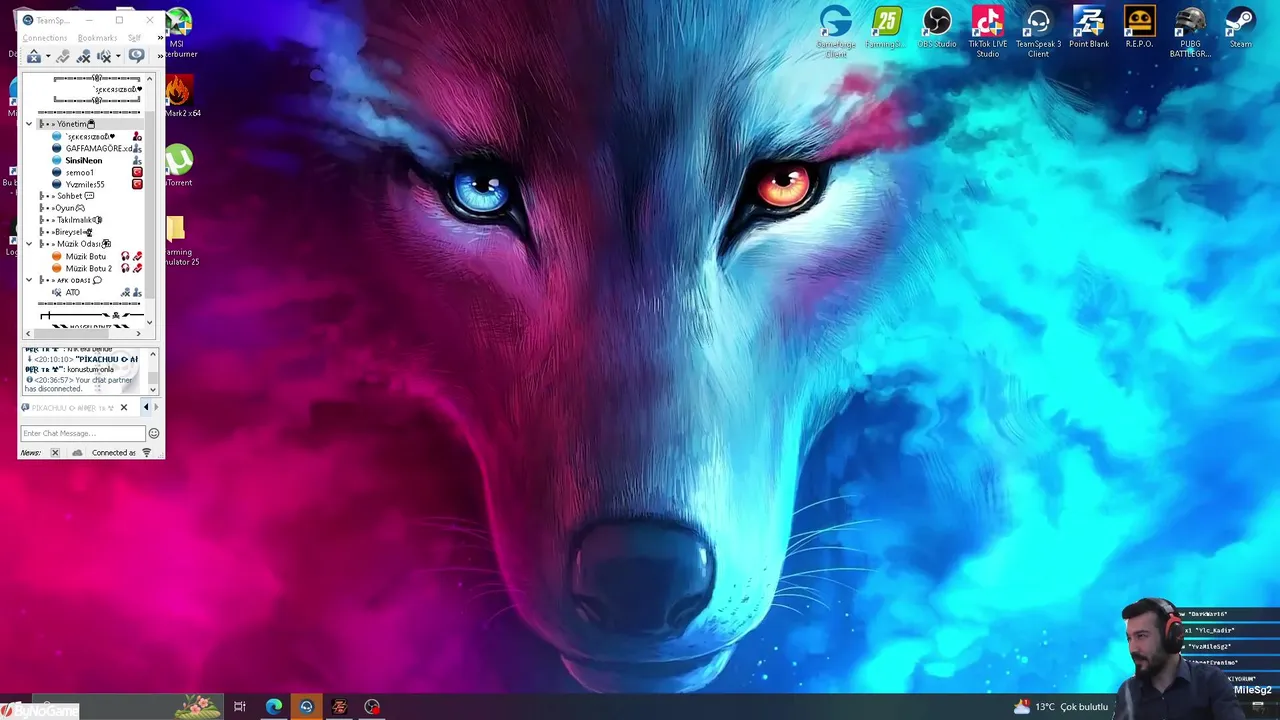Open the Connections menu in TeamSpeak
Screen dimensions: 1280x720
(45, 38)
